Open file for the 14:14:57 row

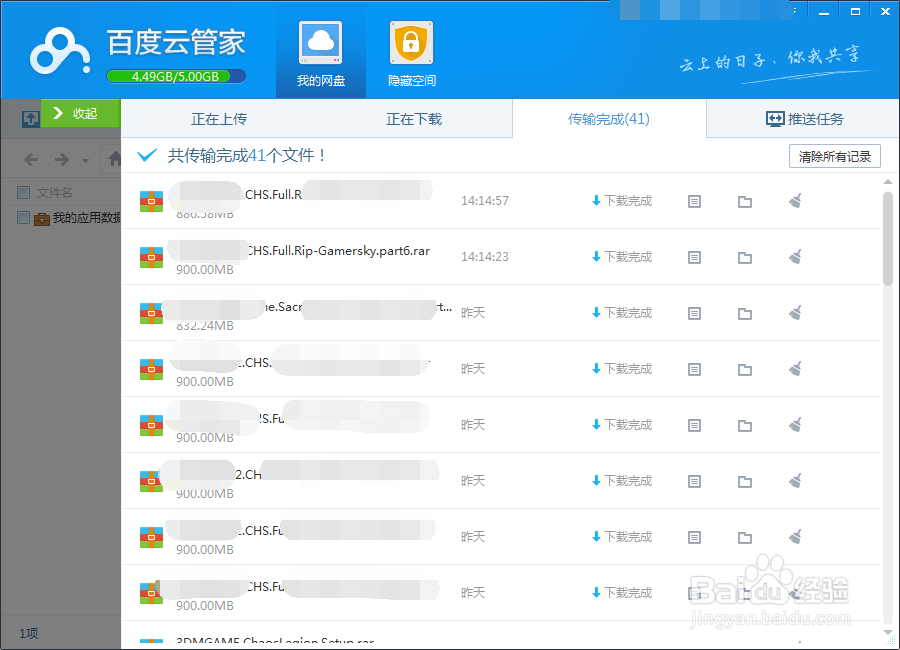point(695,201)
